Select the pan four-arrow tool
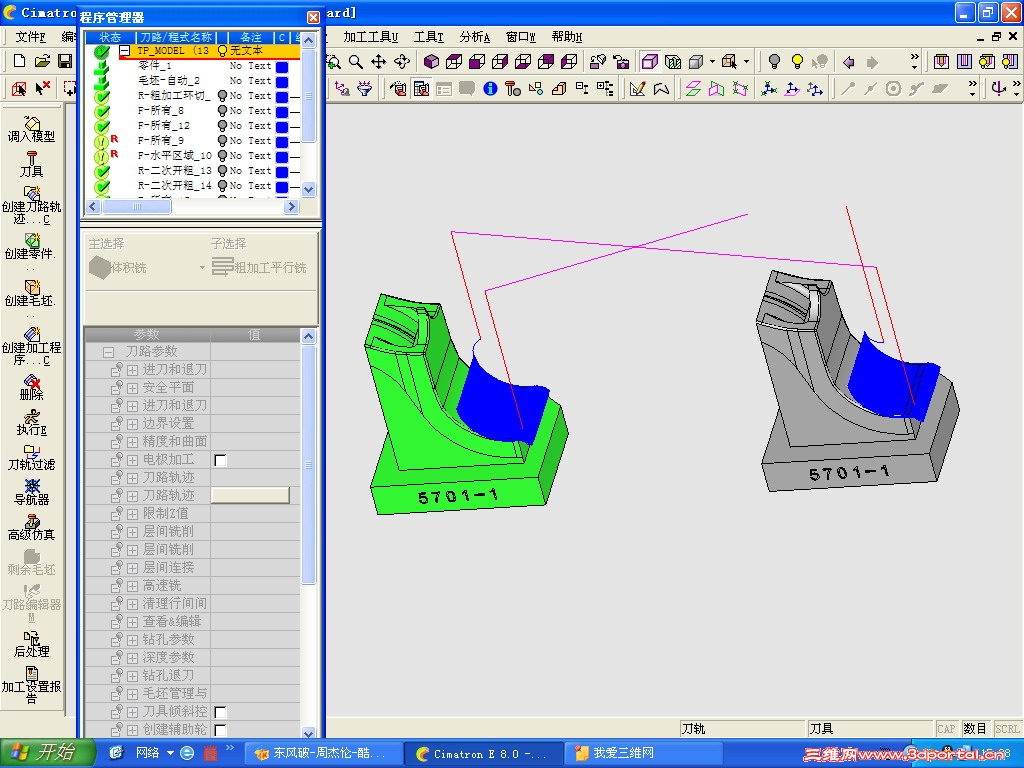Image resolution: width=1024 pixels, height=768 pixels. click(378, 62)
